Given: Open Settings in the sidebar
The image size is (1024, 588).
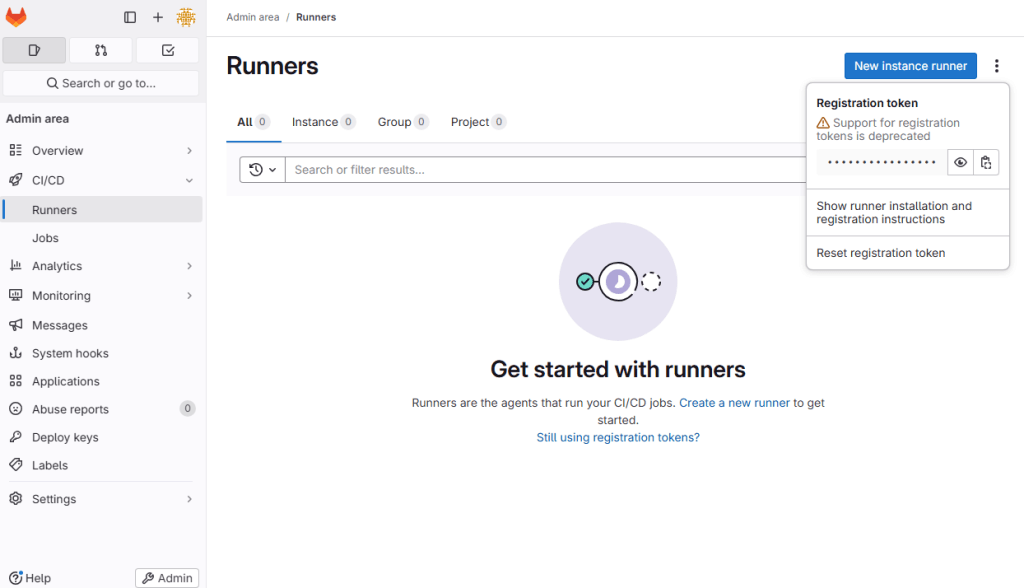Looking at the screenshot, I should tap(101, 498).
